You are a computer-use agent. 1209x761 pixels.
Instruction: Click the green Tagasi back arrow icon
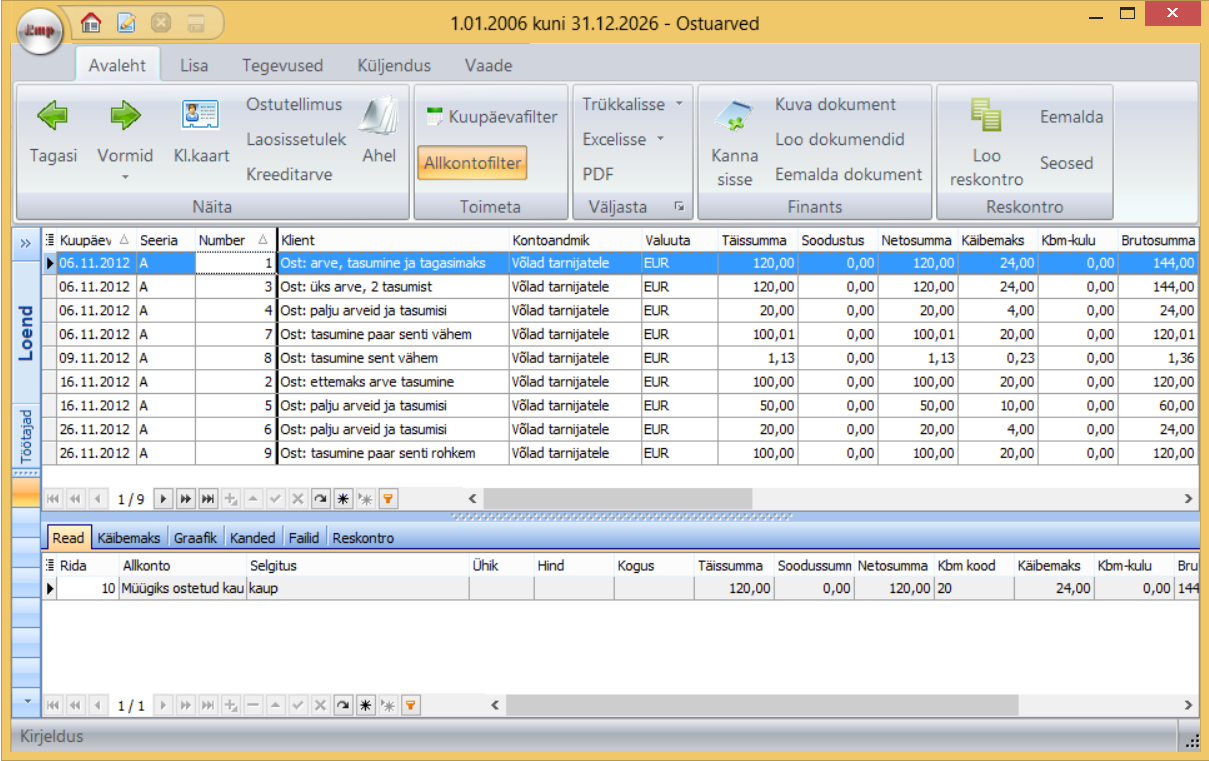coord(53,116)
